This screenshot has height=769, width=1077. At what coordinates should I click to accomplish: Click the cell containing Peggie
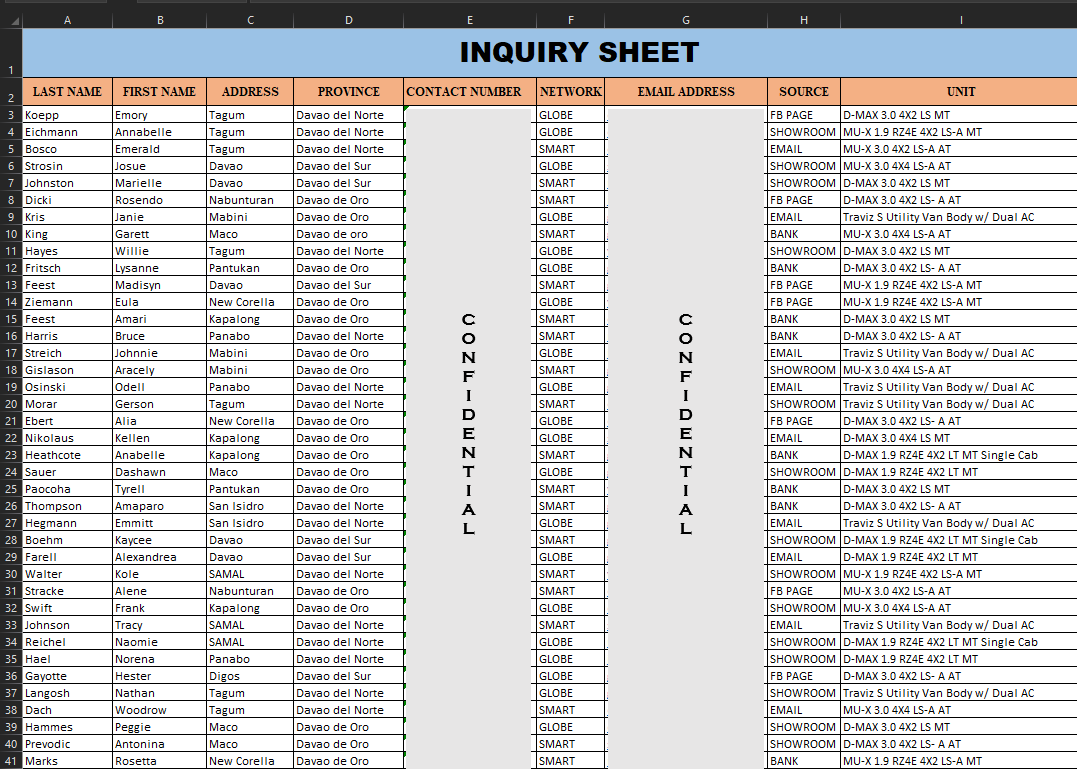[x=159, y=727]
